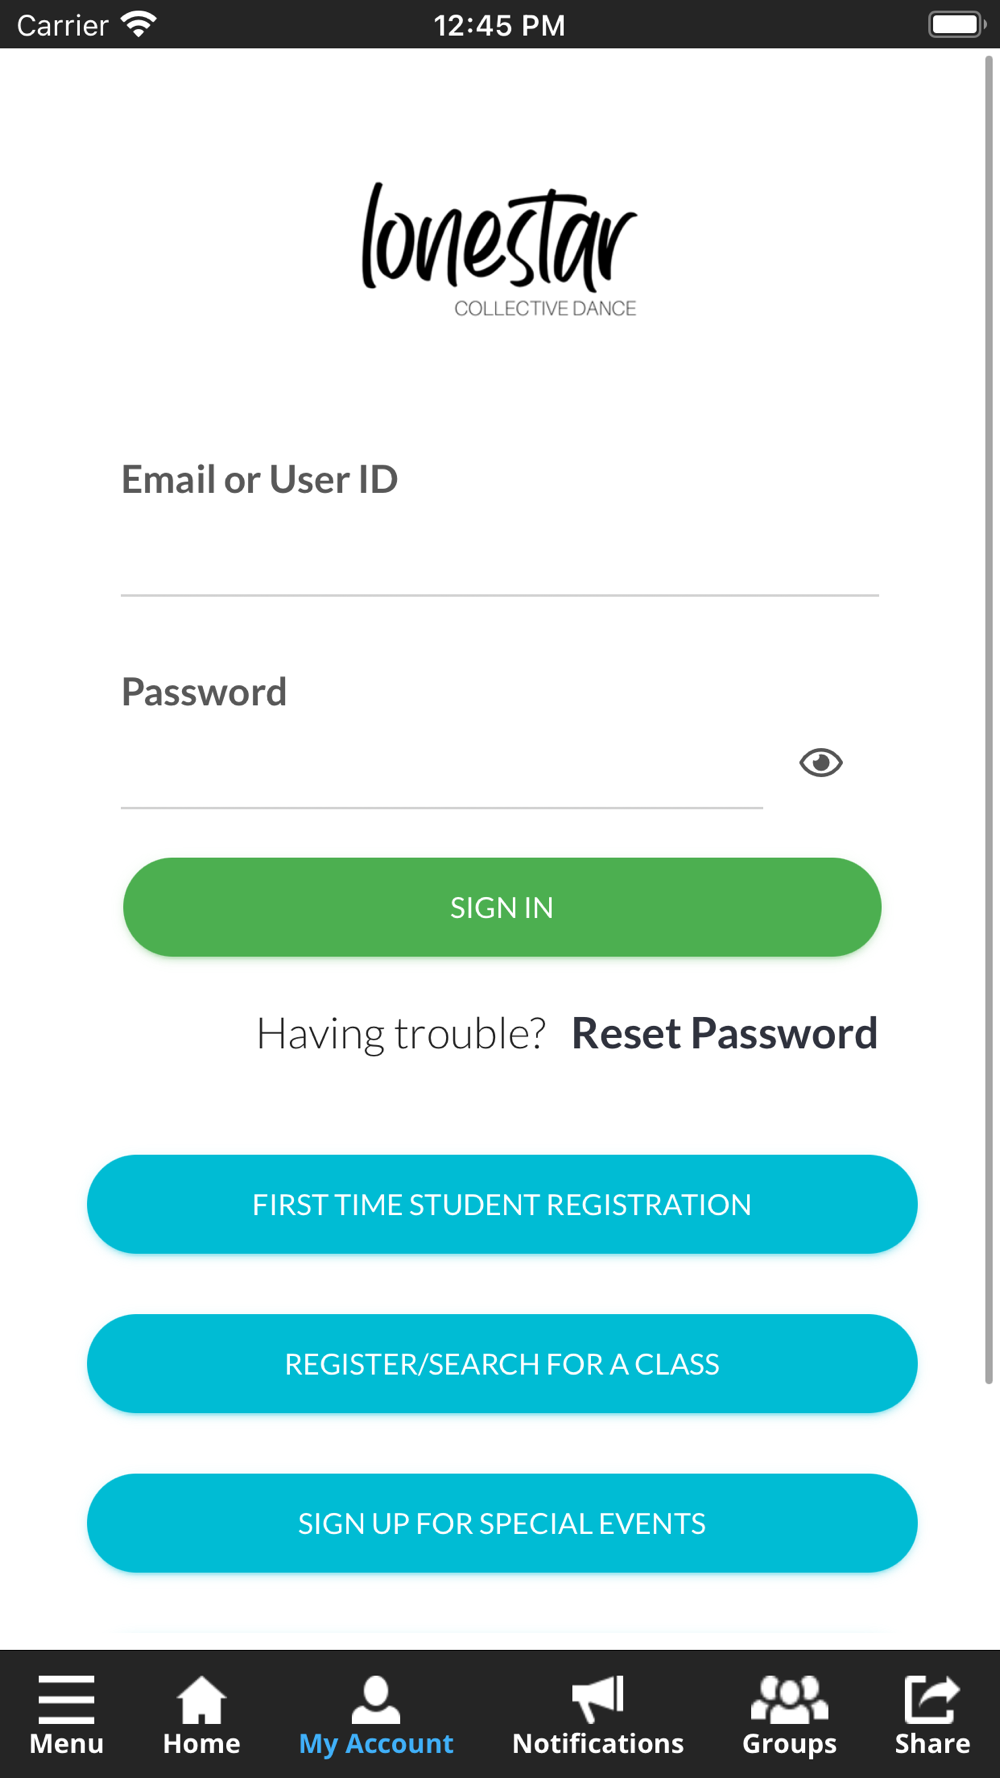Image resolution: width=1000 pixels, height=1778 pixels.
Task: Switch to the Notifications tab label
Action: coord(598,1744)
